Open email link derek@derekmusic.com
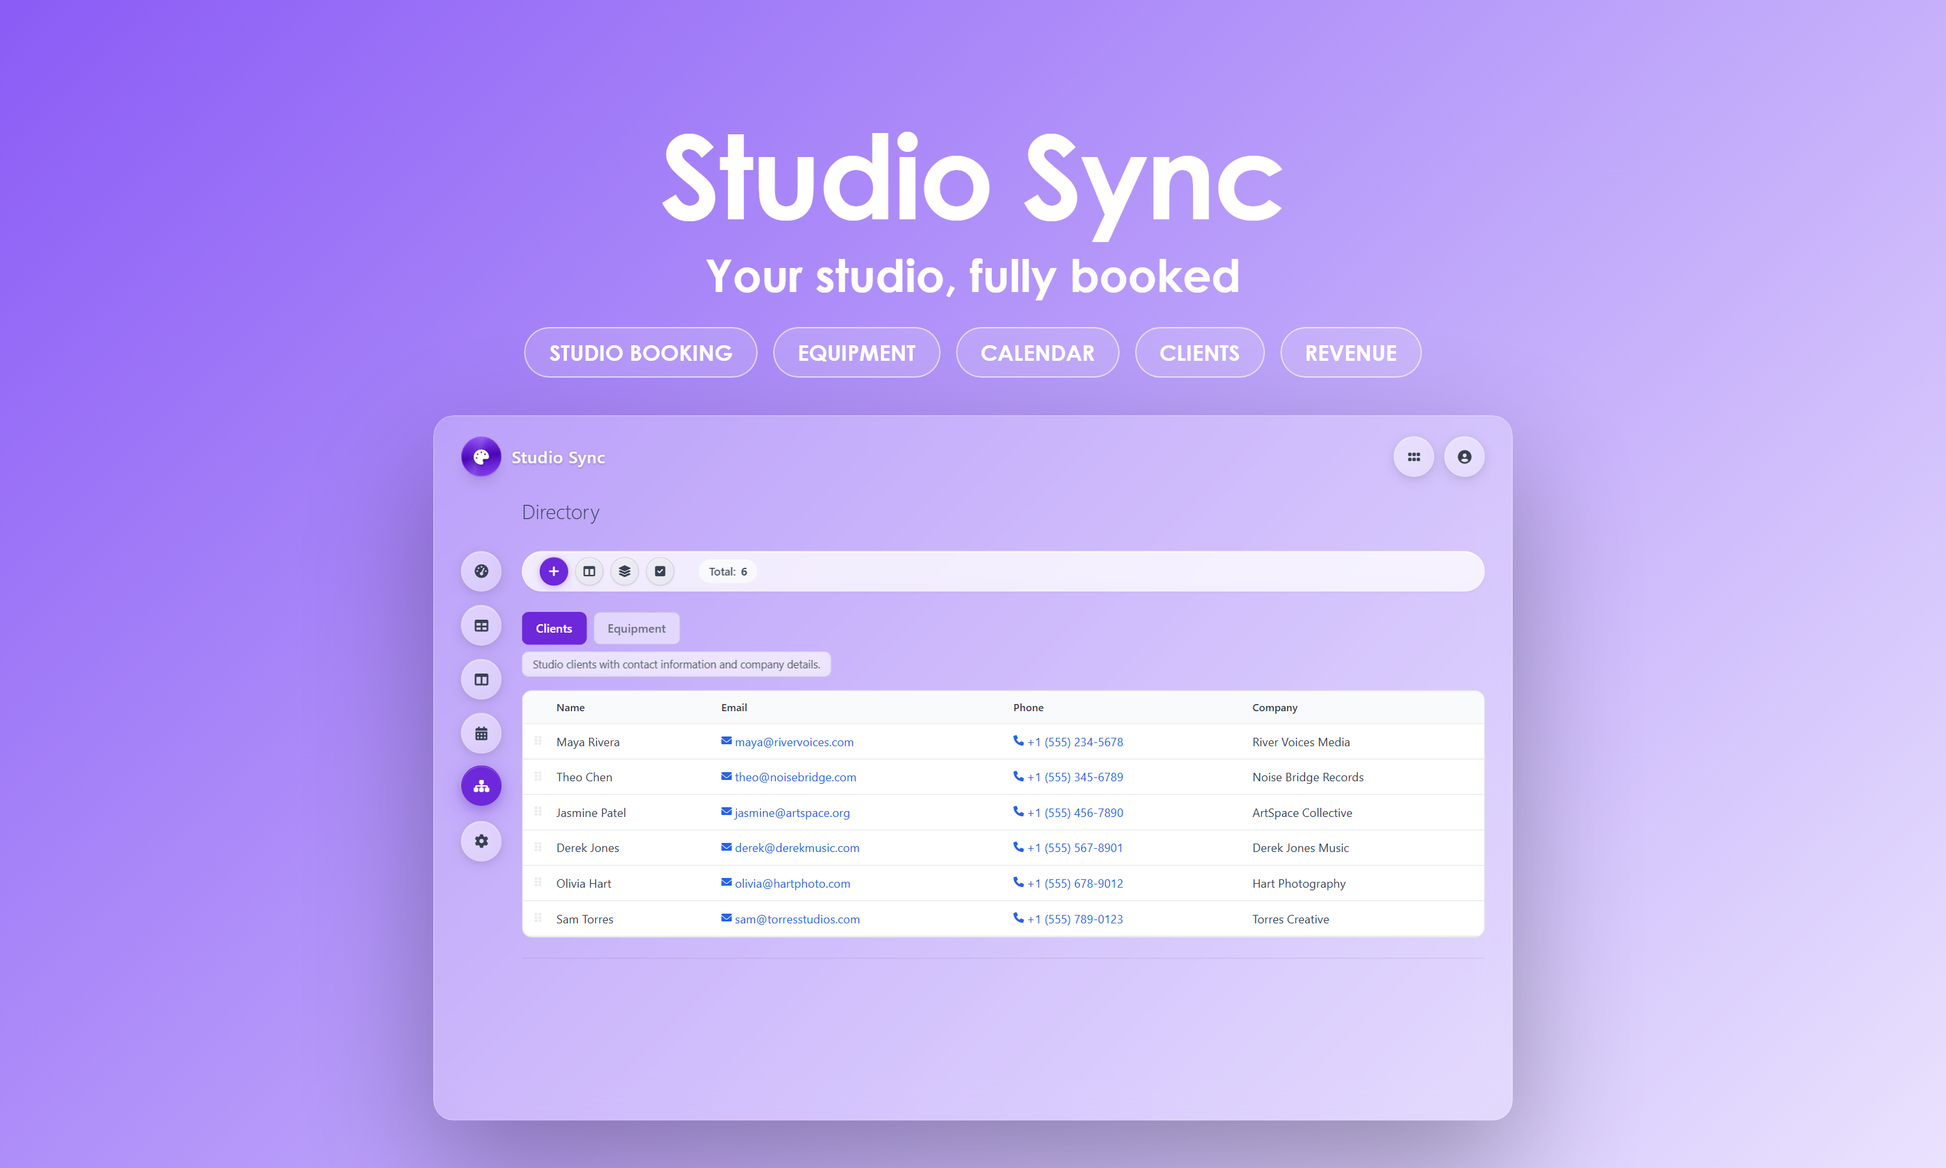Viewport: 1946px width, 1168px height. 797,848
